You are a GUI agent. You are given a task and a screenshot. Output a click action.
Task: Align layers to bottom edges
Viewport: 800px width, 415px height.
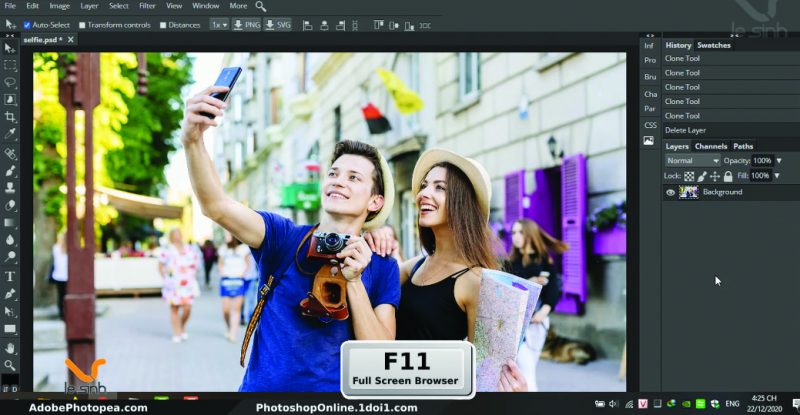click(409, 25)
